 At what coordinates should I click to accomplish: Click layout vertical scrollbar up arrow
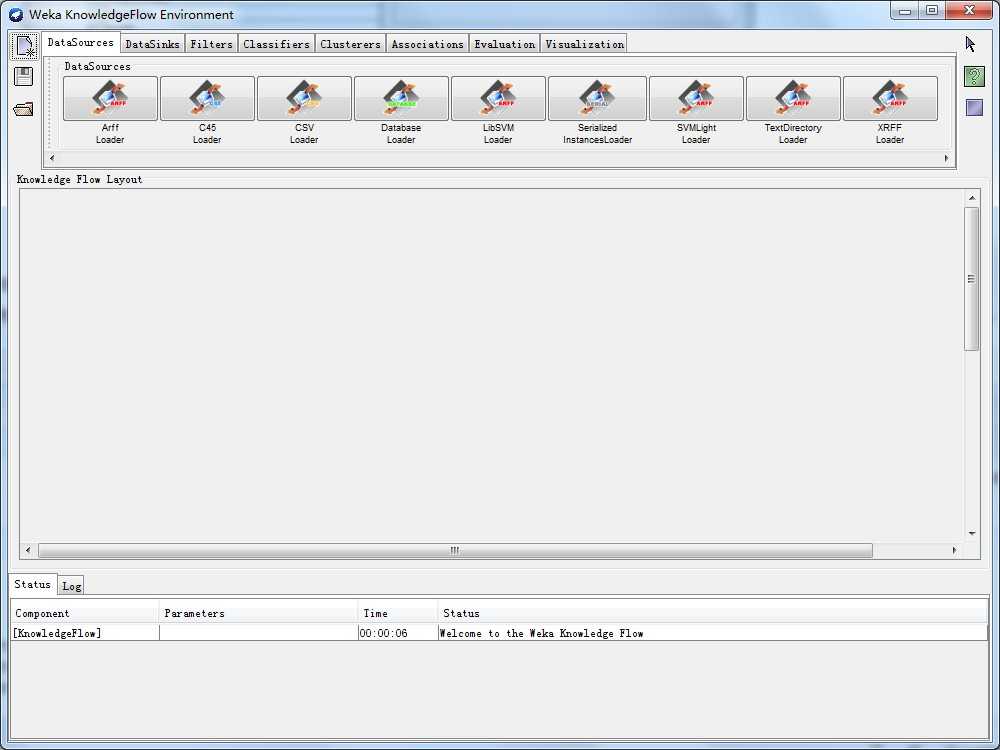pyautogui.click(x=972, y=198)
